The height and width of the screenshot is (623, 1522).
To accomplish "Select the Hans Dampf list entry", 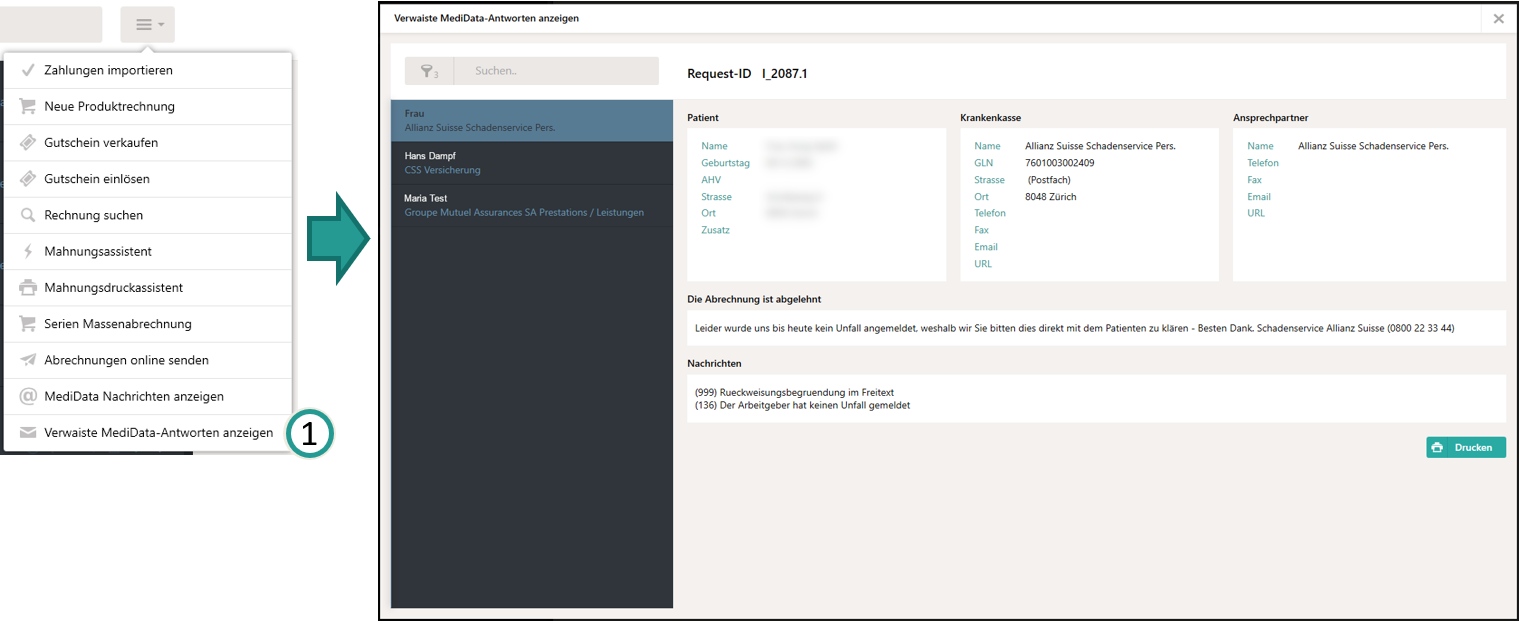I will tap(531, 163).
